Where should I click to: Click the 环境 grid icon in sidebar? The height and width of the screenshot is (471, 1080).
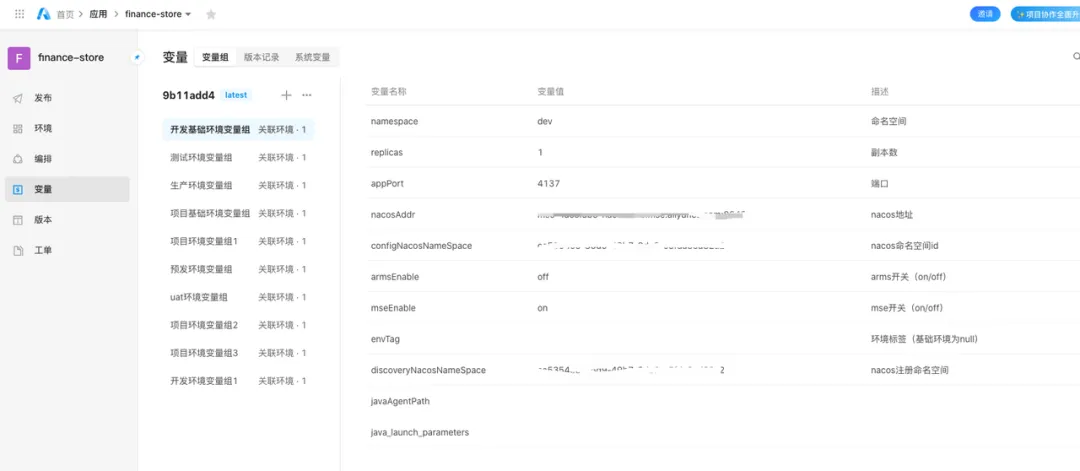[x=19, y=129]
